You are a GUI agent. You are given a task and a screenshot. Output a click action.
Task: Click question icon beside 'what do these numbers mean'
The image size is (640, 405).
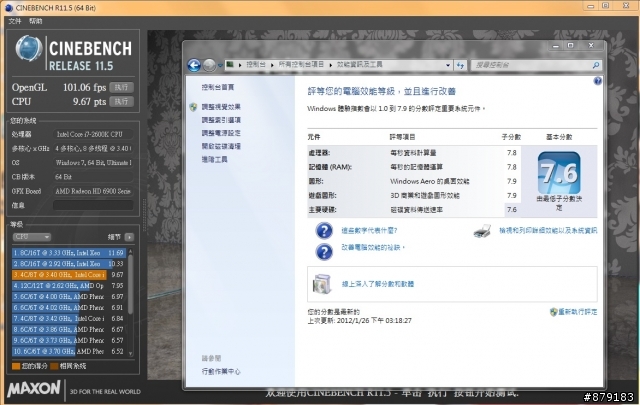click(x=324, y=231)
